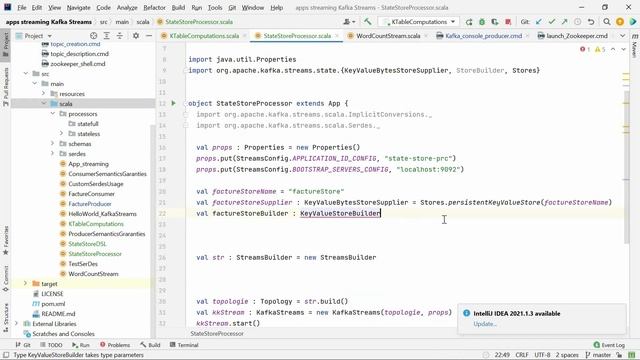Open the Event Log
Image resolution: width=640 pixels, height=360 pixels.
609,345
